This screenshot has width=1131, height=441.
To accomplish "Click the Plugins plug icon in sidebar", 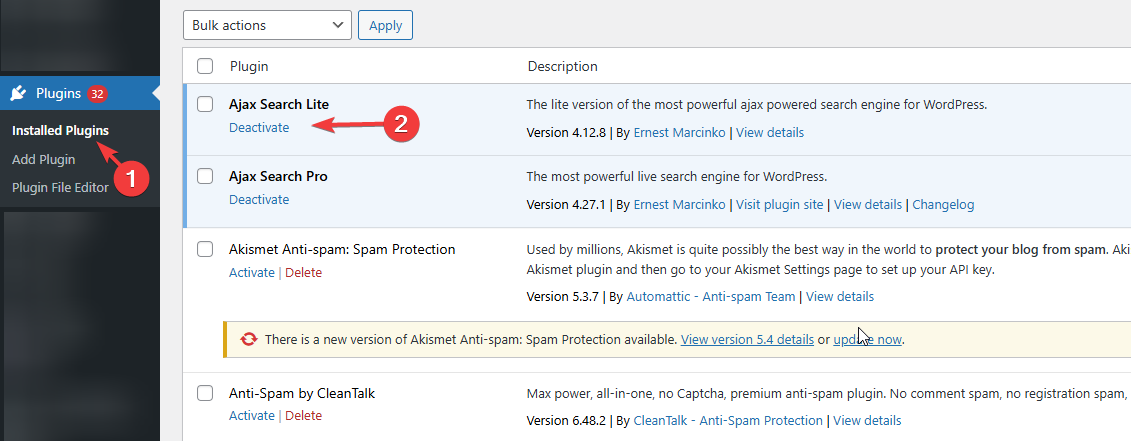I will coord(19,93).
